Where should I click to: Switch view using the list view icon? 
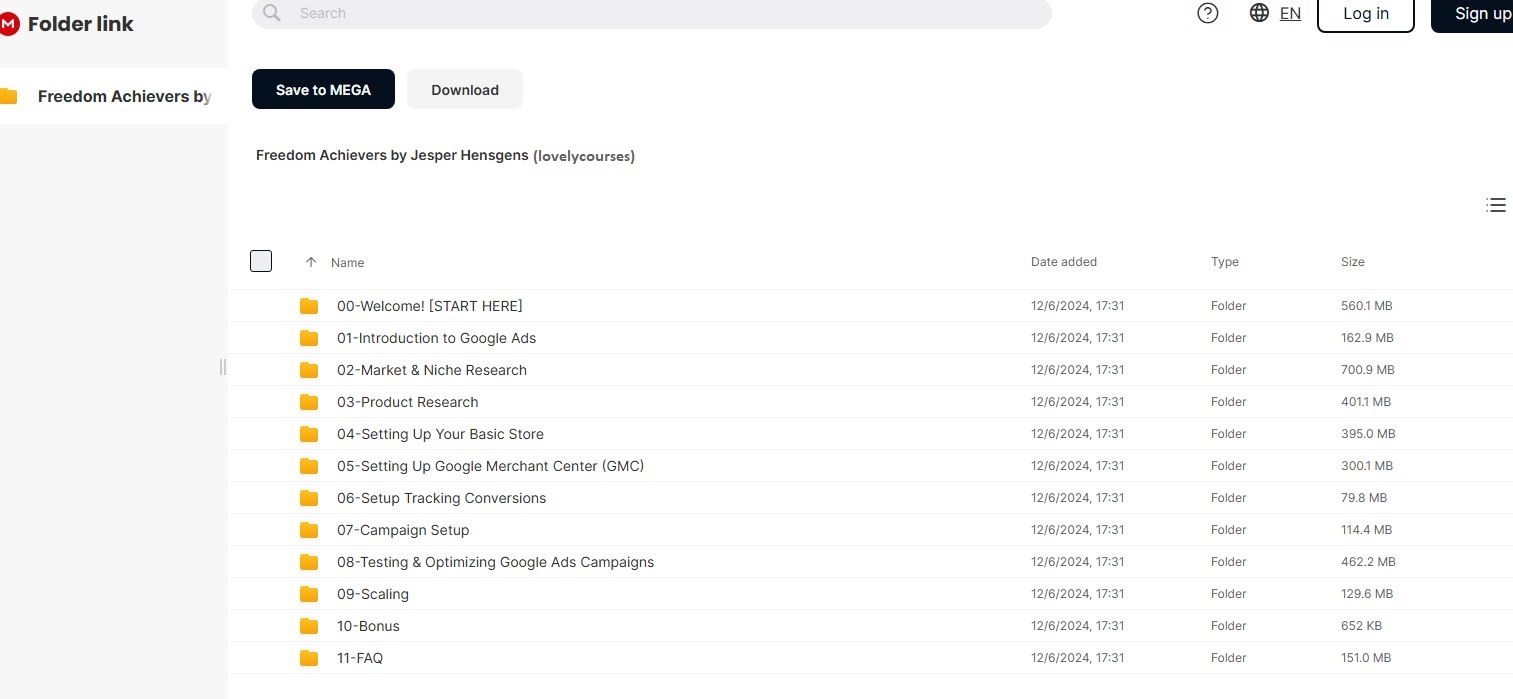1496,205
